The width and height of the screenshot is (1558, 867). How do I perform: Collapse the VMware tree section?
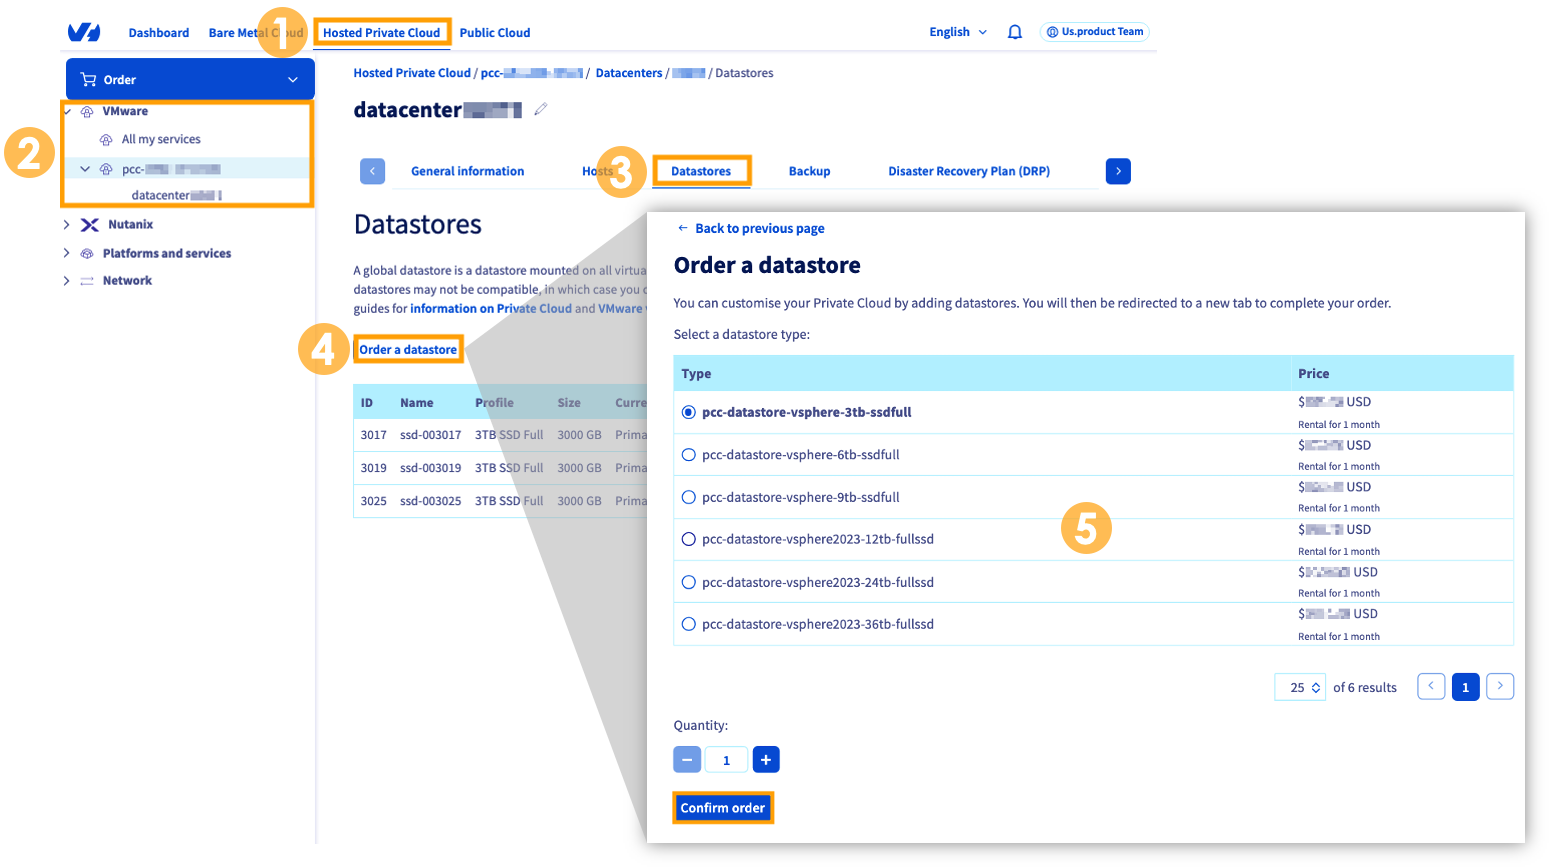point(68,112)
